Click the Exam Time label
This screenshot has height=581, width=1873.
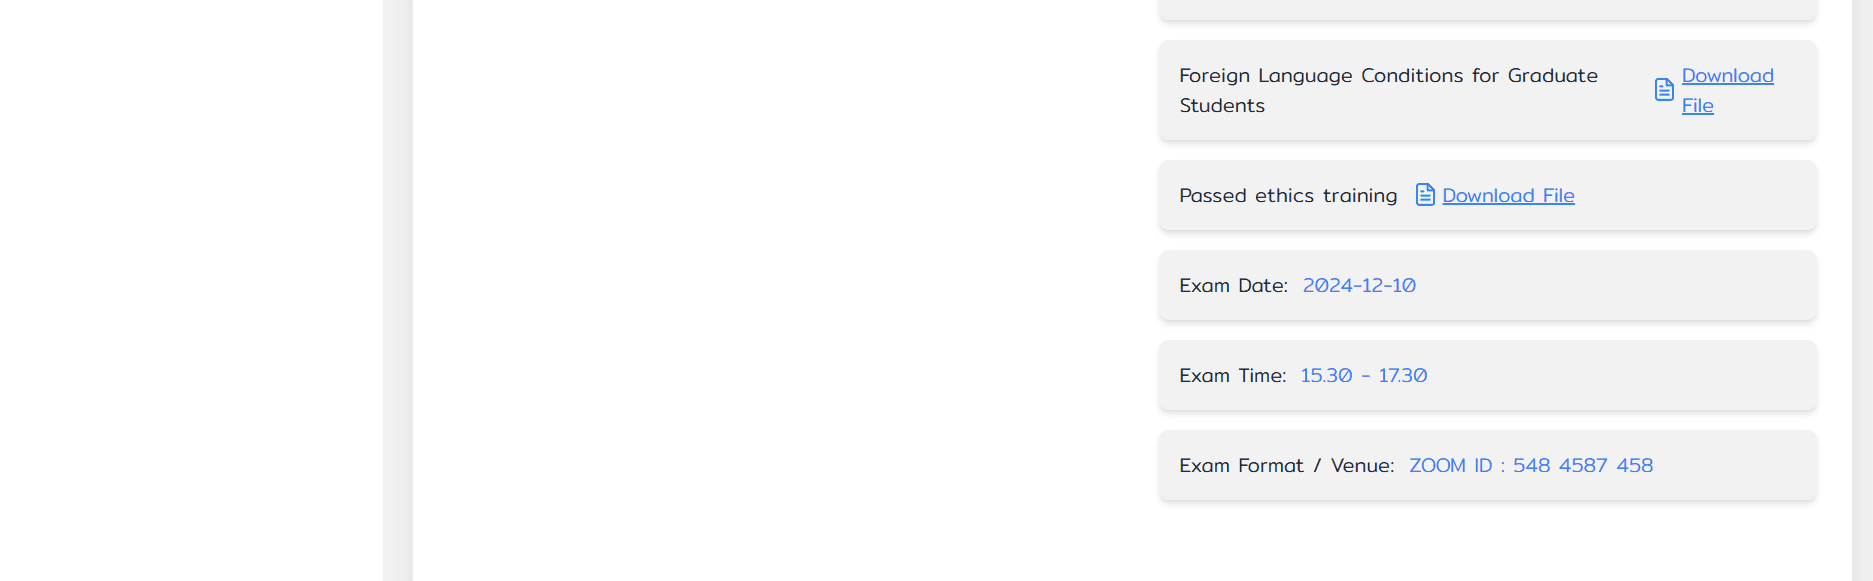point(1232,376)
